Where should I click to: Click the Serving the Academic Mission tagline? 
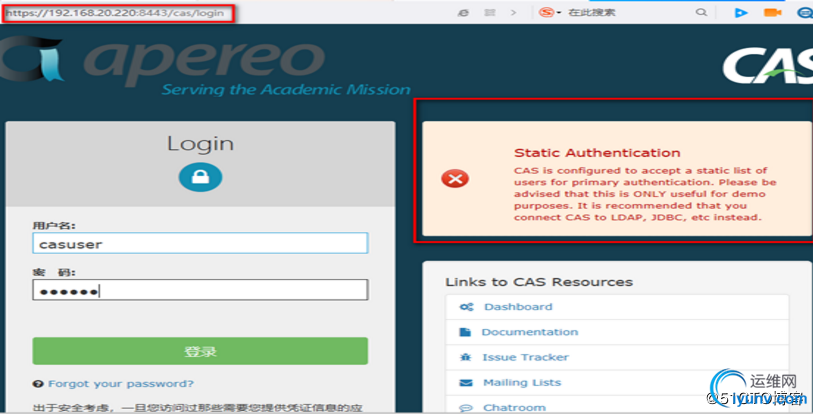point(286,90)
